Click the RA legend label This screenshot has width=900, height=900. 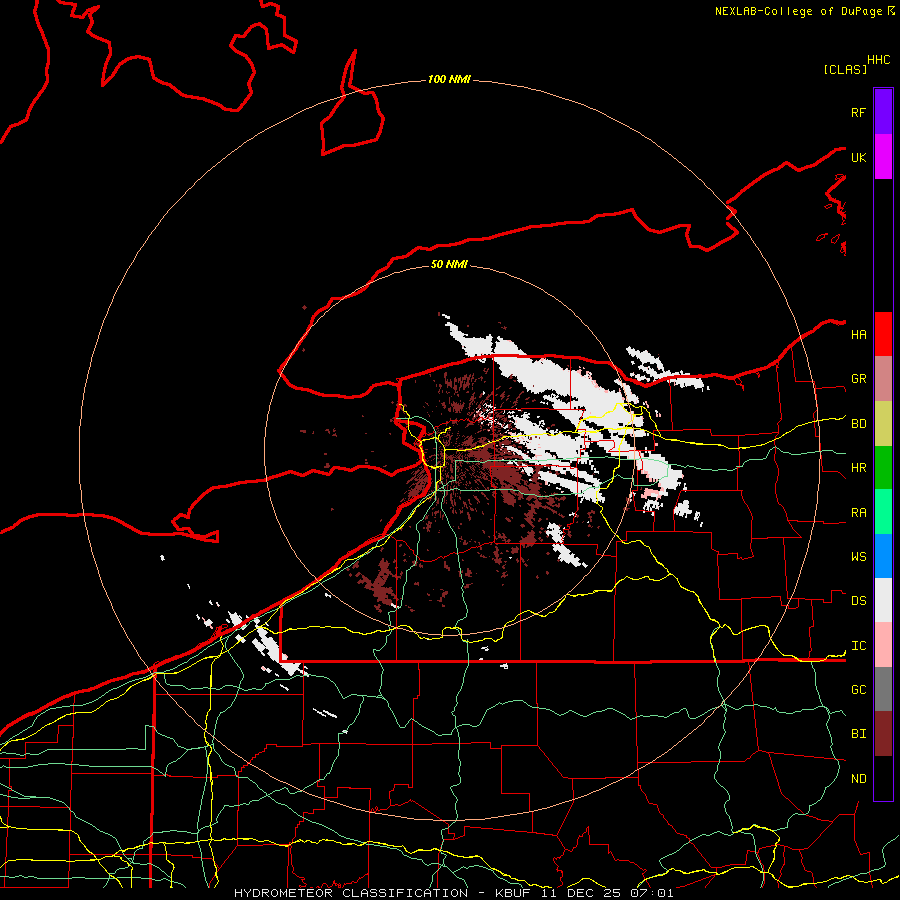point(859,513)
